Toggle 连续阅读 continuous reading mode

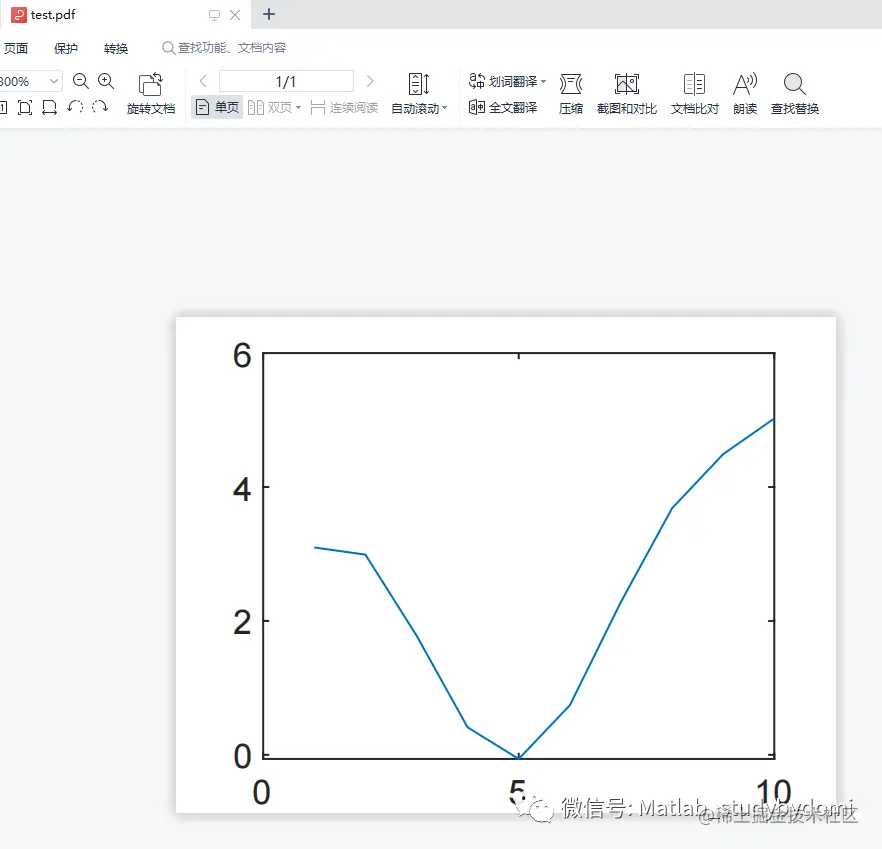(344, 107)
